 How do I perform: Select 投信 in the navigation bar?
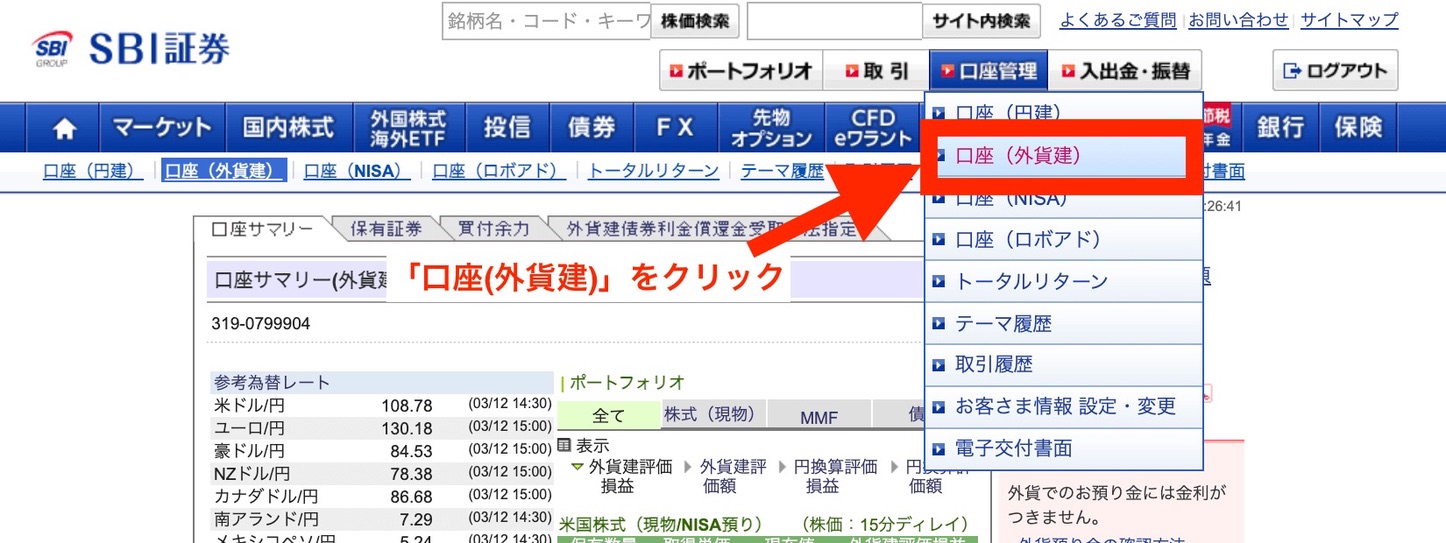[x=508, y=127]
